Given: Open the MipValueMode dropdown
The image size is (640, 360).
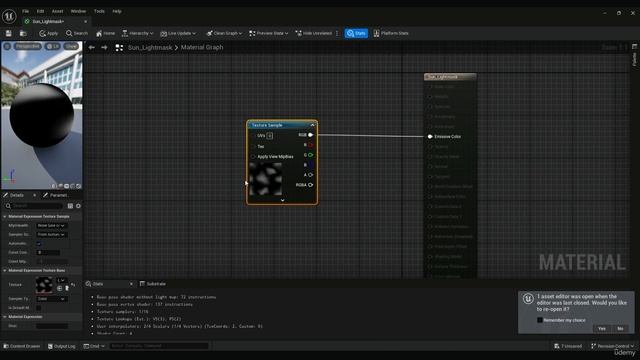Looking at the screenshot, I should point(51,225).
